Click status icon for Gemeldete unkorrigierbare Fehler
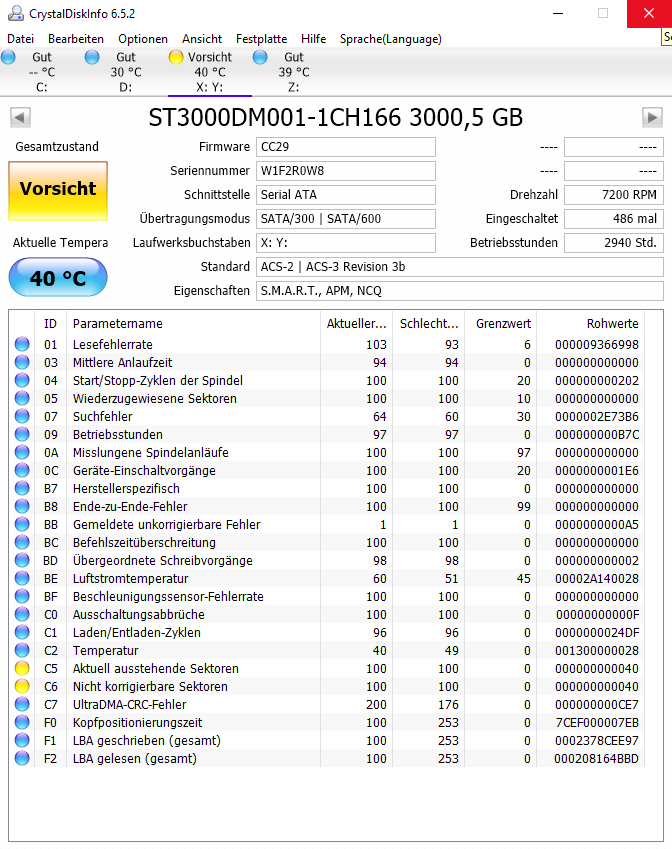 coord(22,525)
